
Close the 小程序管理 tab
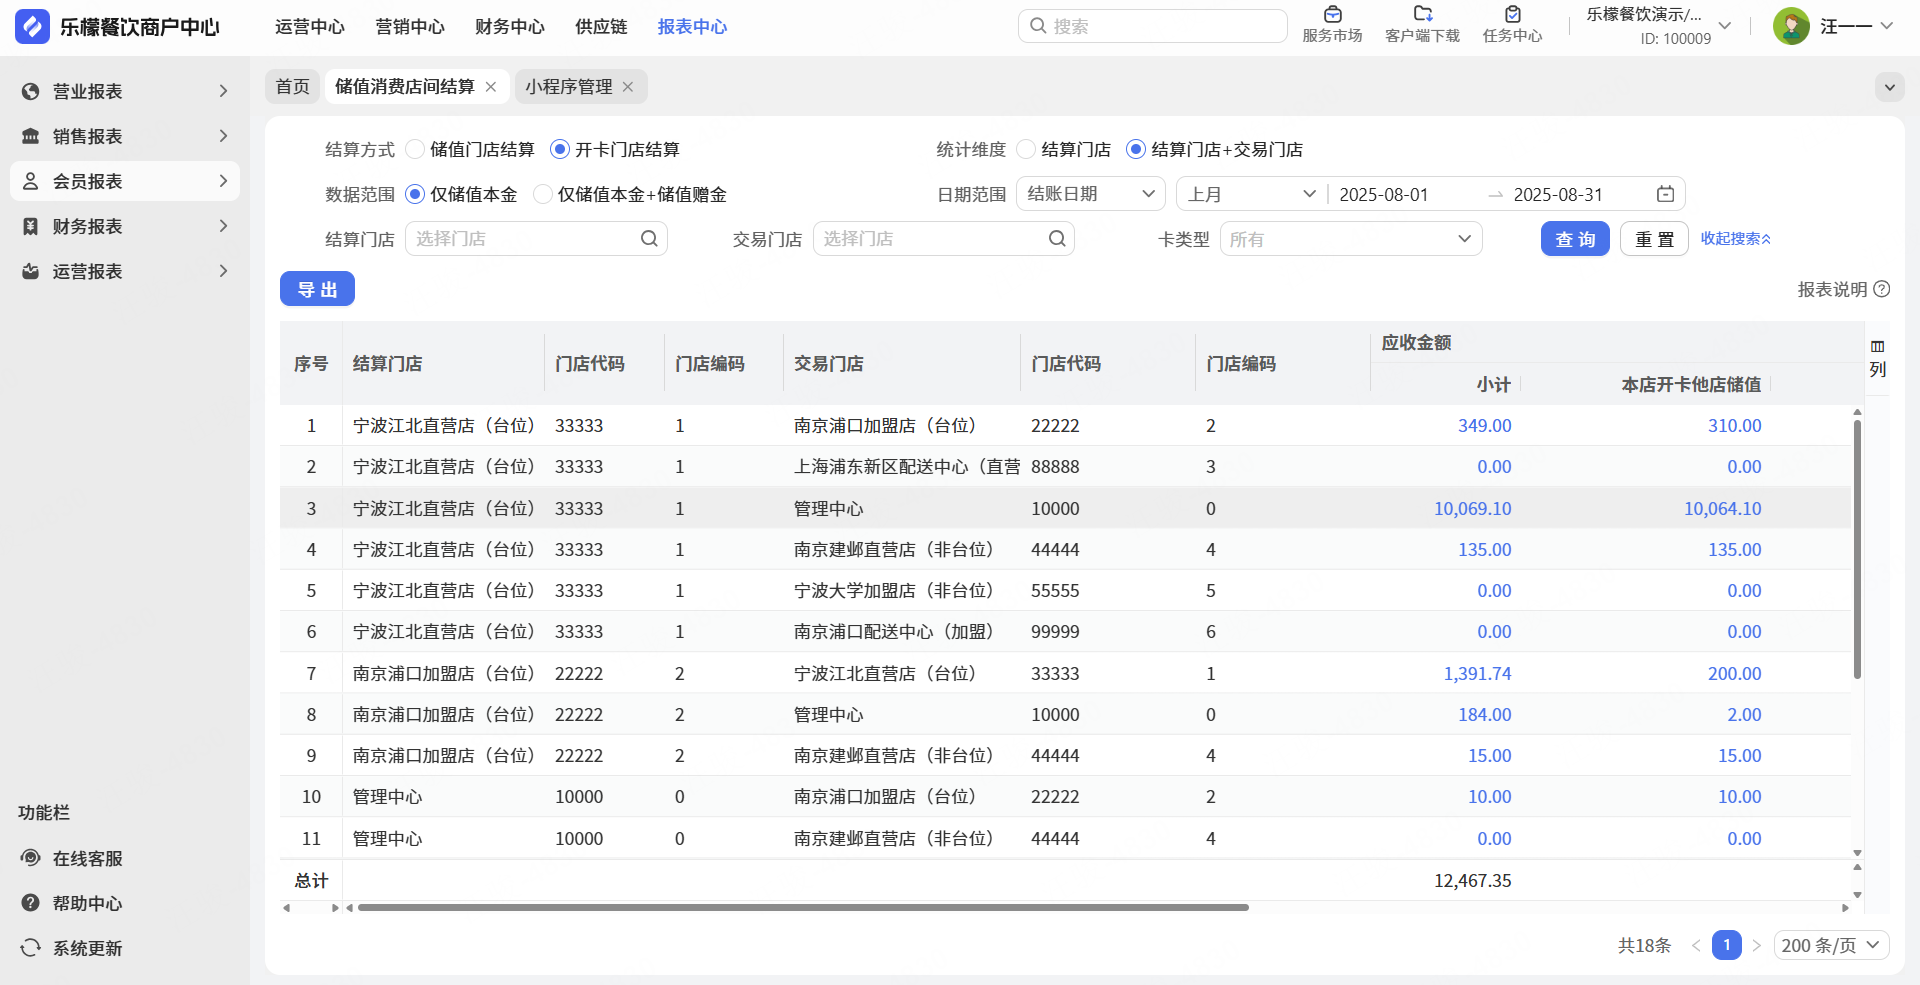coord(628,87)
